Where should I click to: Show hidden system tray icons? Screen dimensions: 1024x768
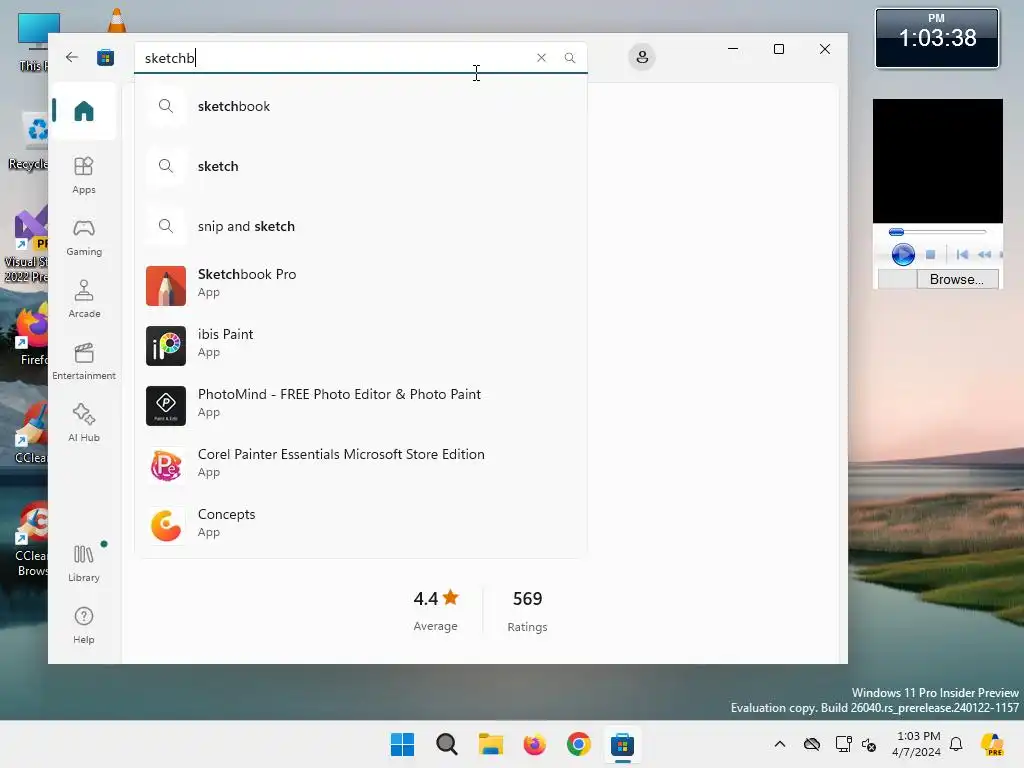(780, 744)
